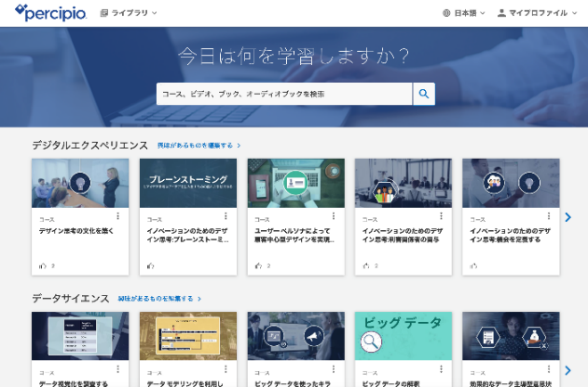
Task: Open three-dot menu on ブレーンストーミング card
Action: pos(225,216)
